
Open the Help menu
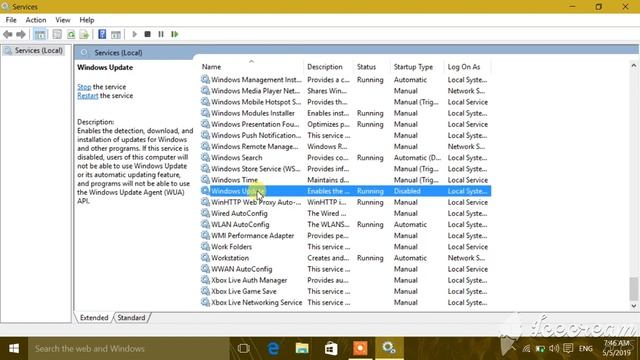87,20
